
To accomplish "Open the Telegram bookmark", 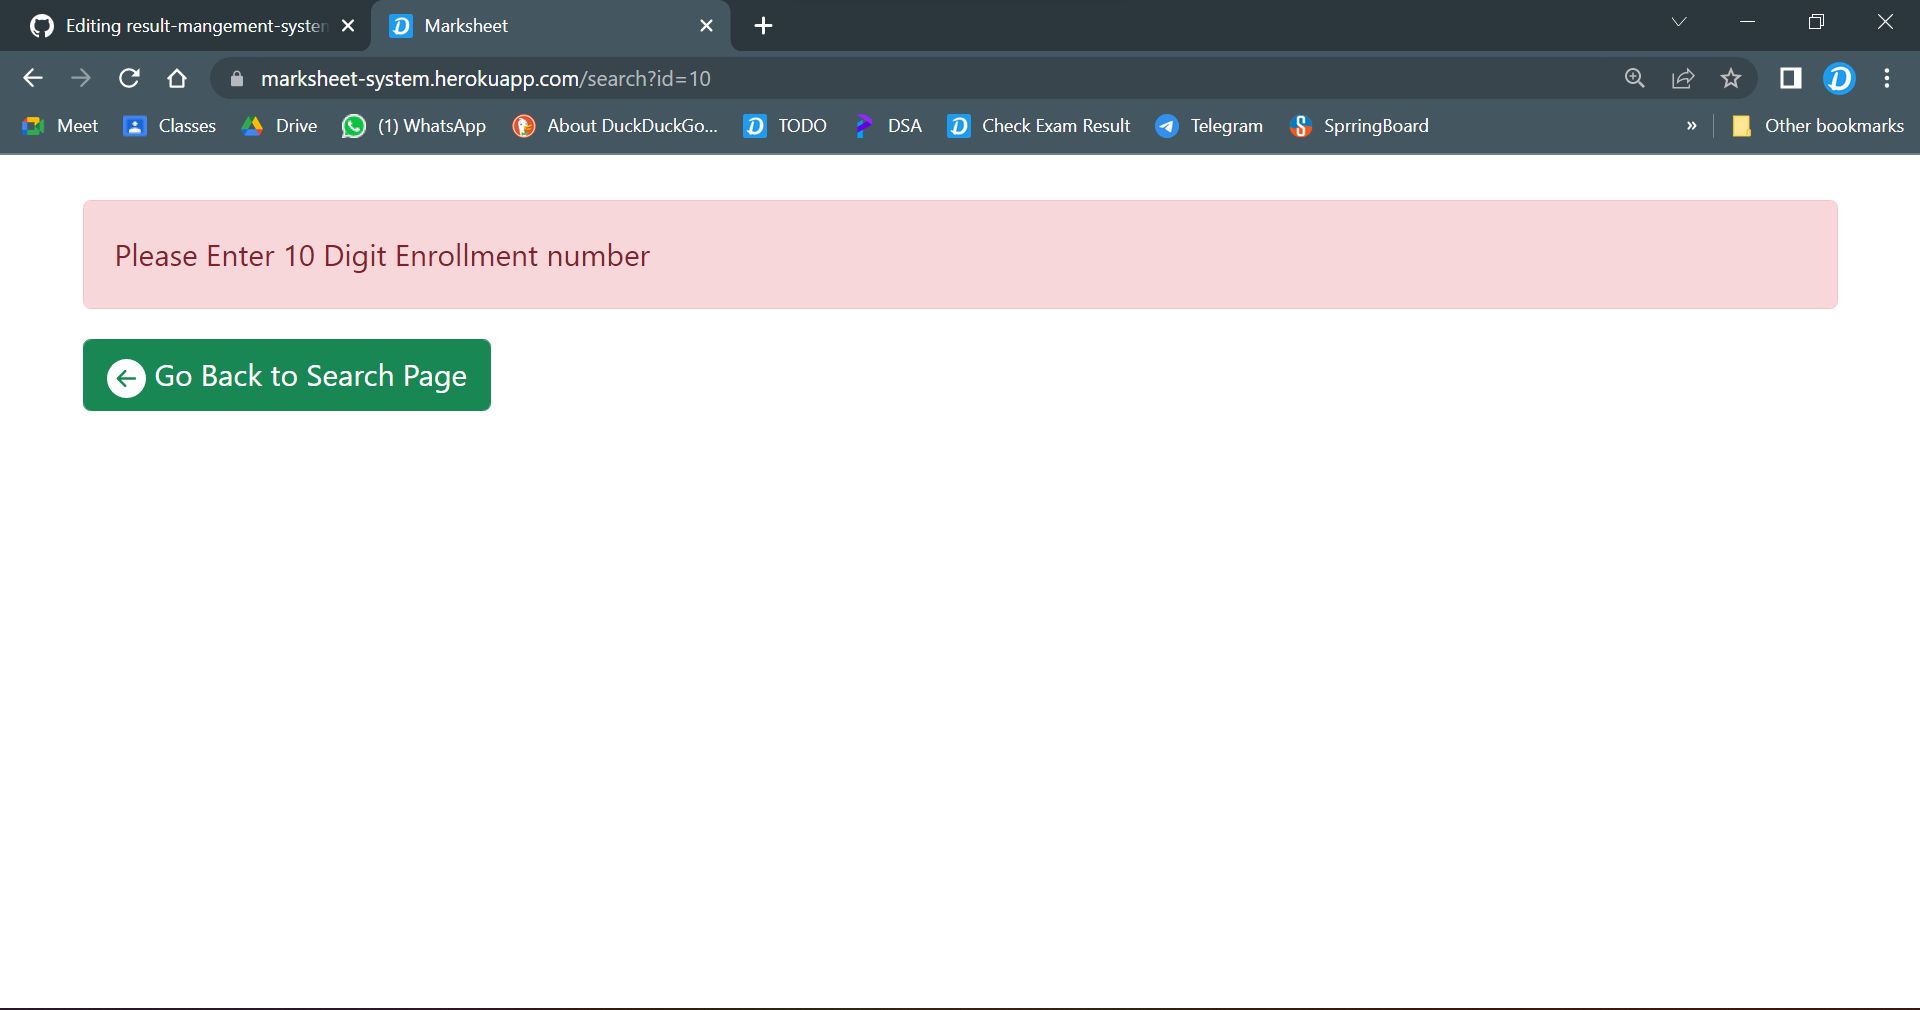I will pos(1209,126).
